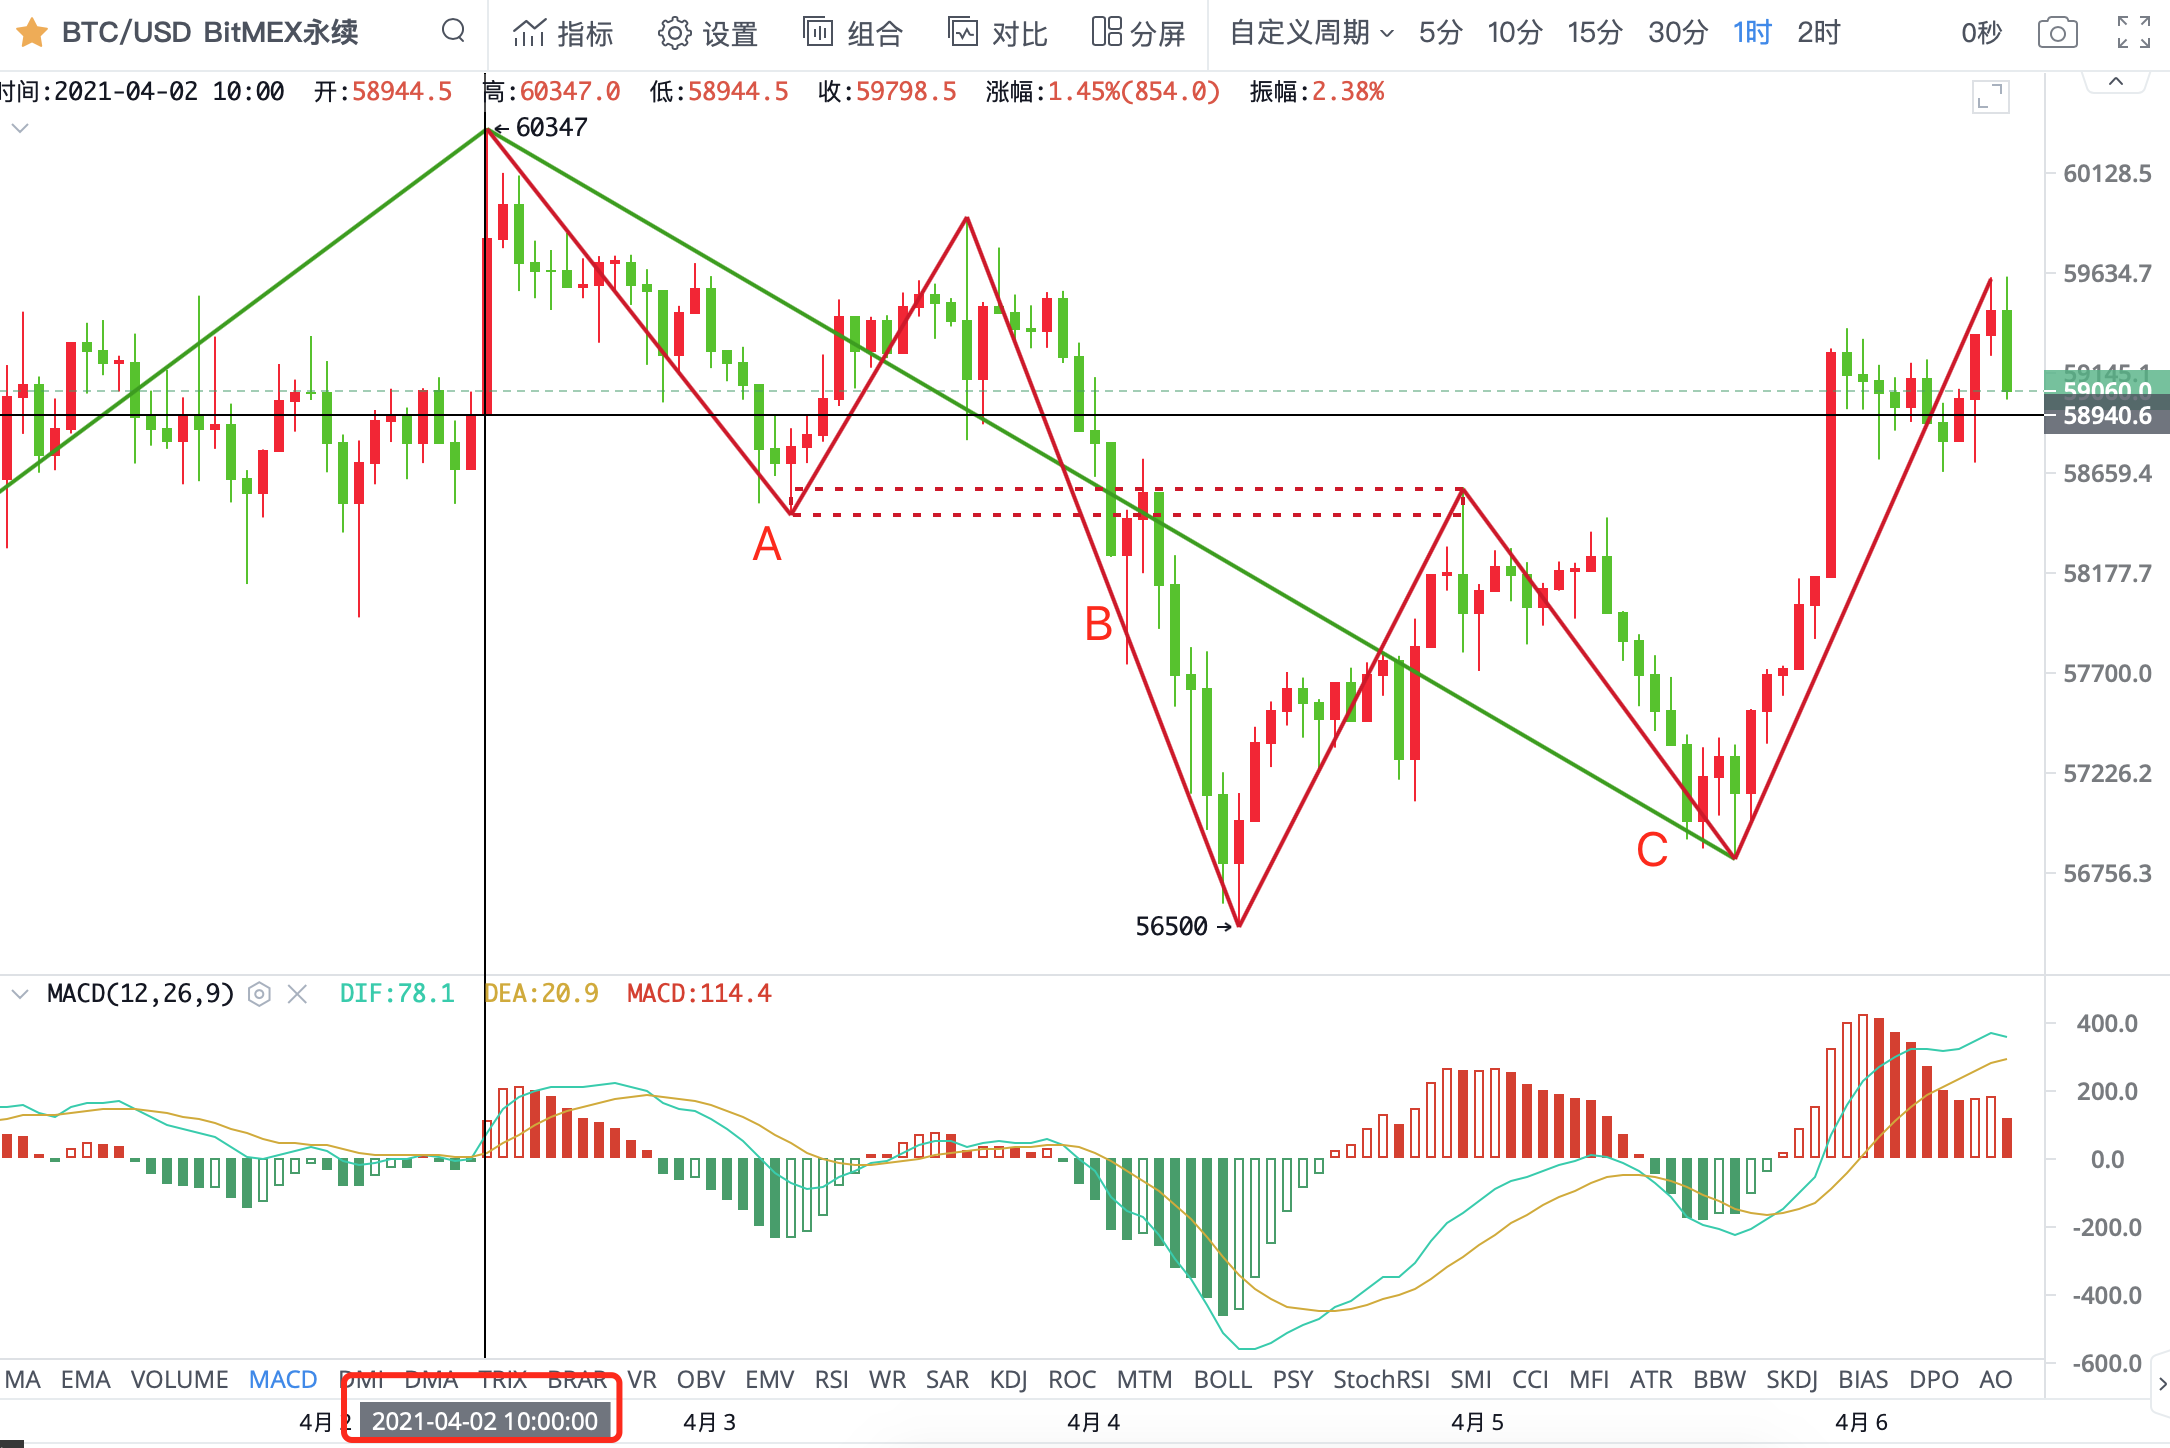Toggle the VOLUME indicator

pos(179,1380)
